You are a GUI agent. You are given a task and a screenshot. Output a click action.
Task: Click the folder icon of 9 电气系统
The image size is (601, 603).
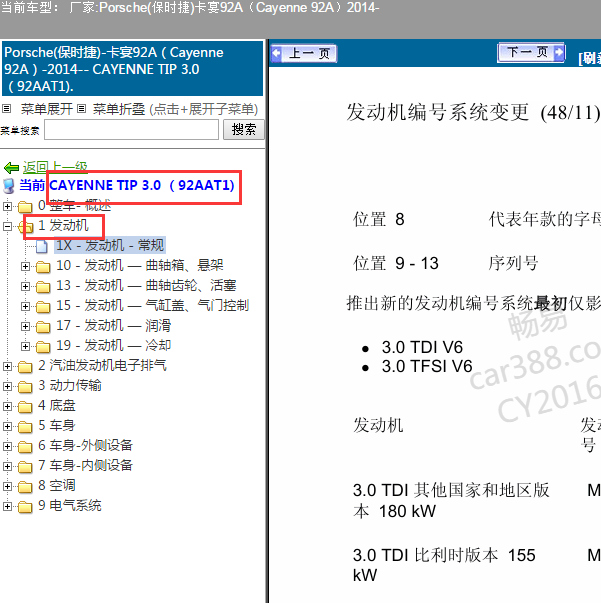pos(25,506)
